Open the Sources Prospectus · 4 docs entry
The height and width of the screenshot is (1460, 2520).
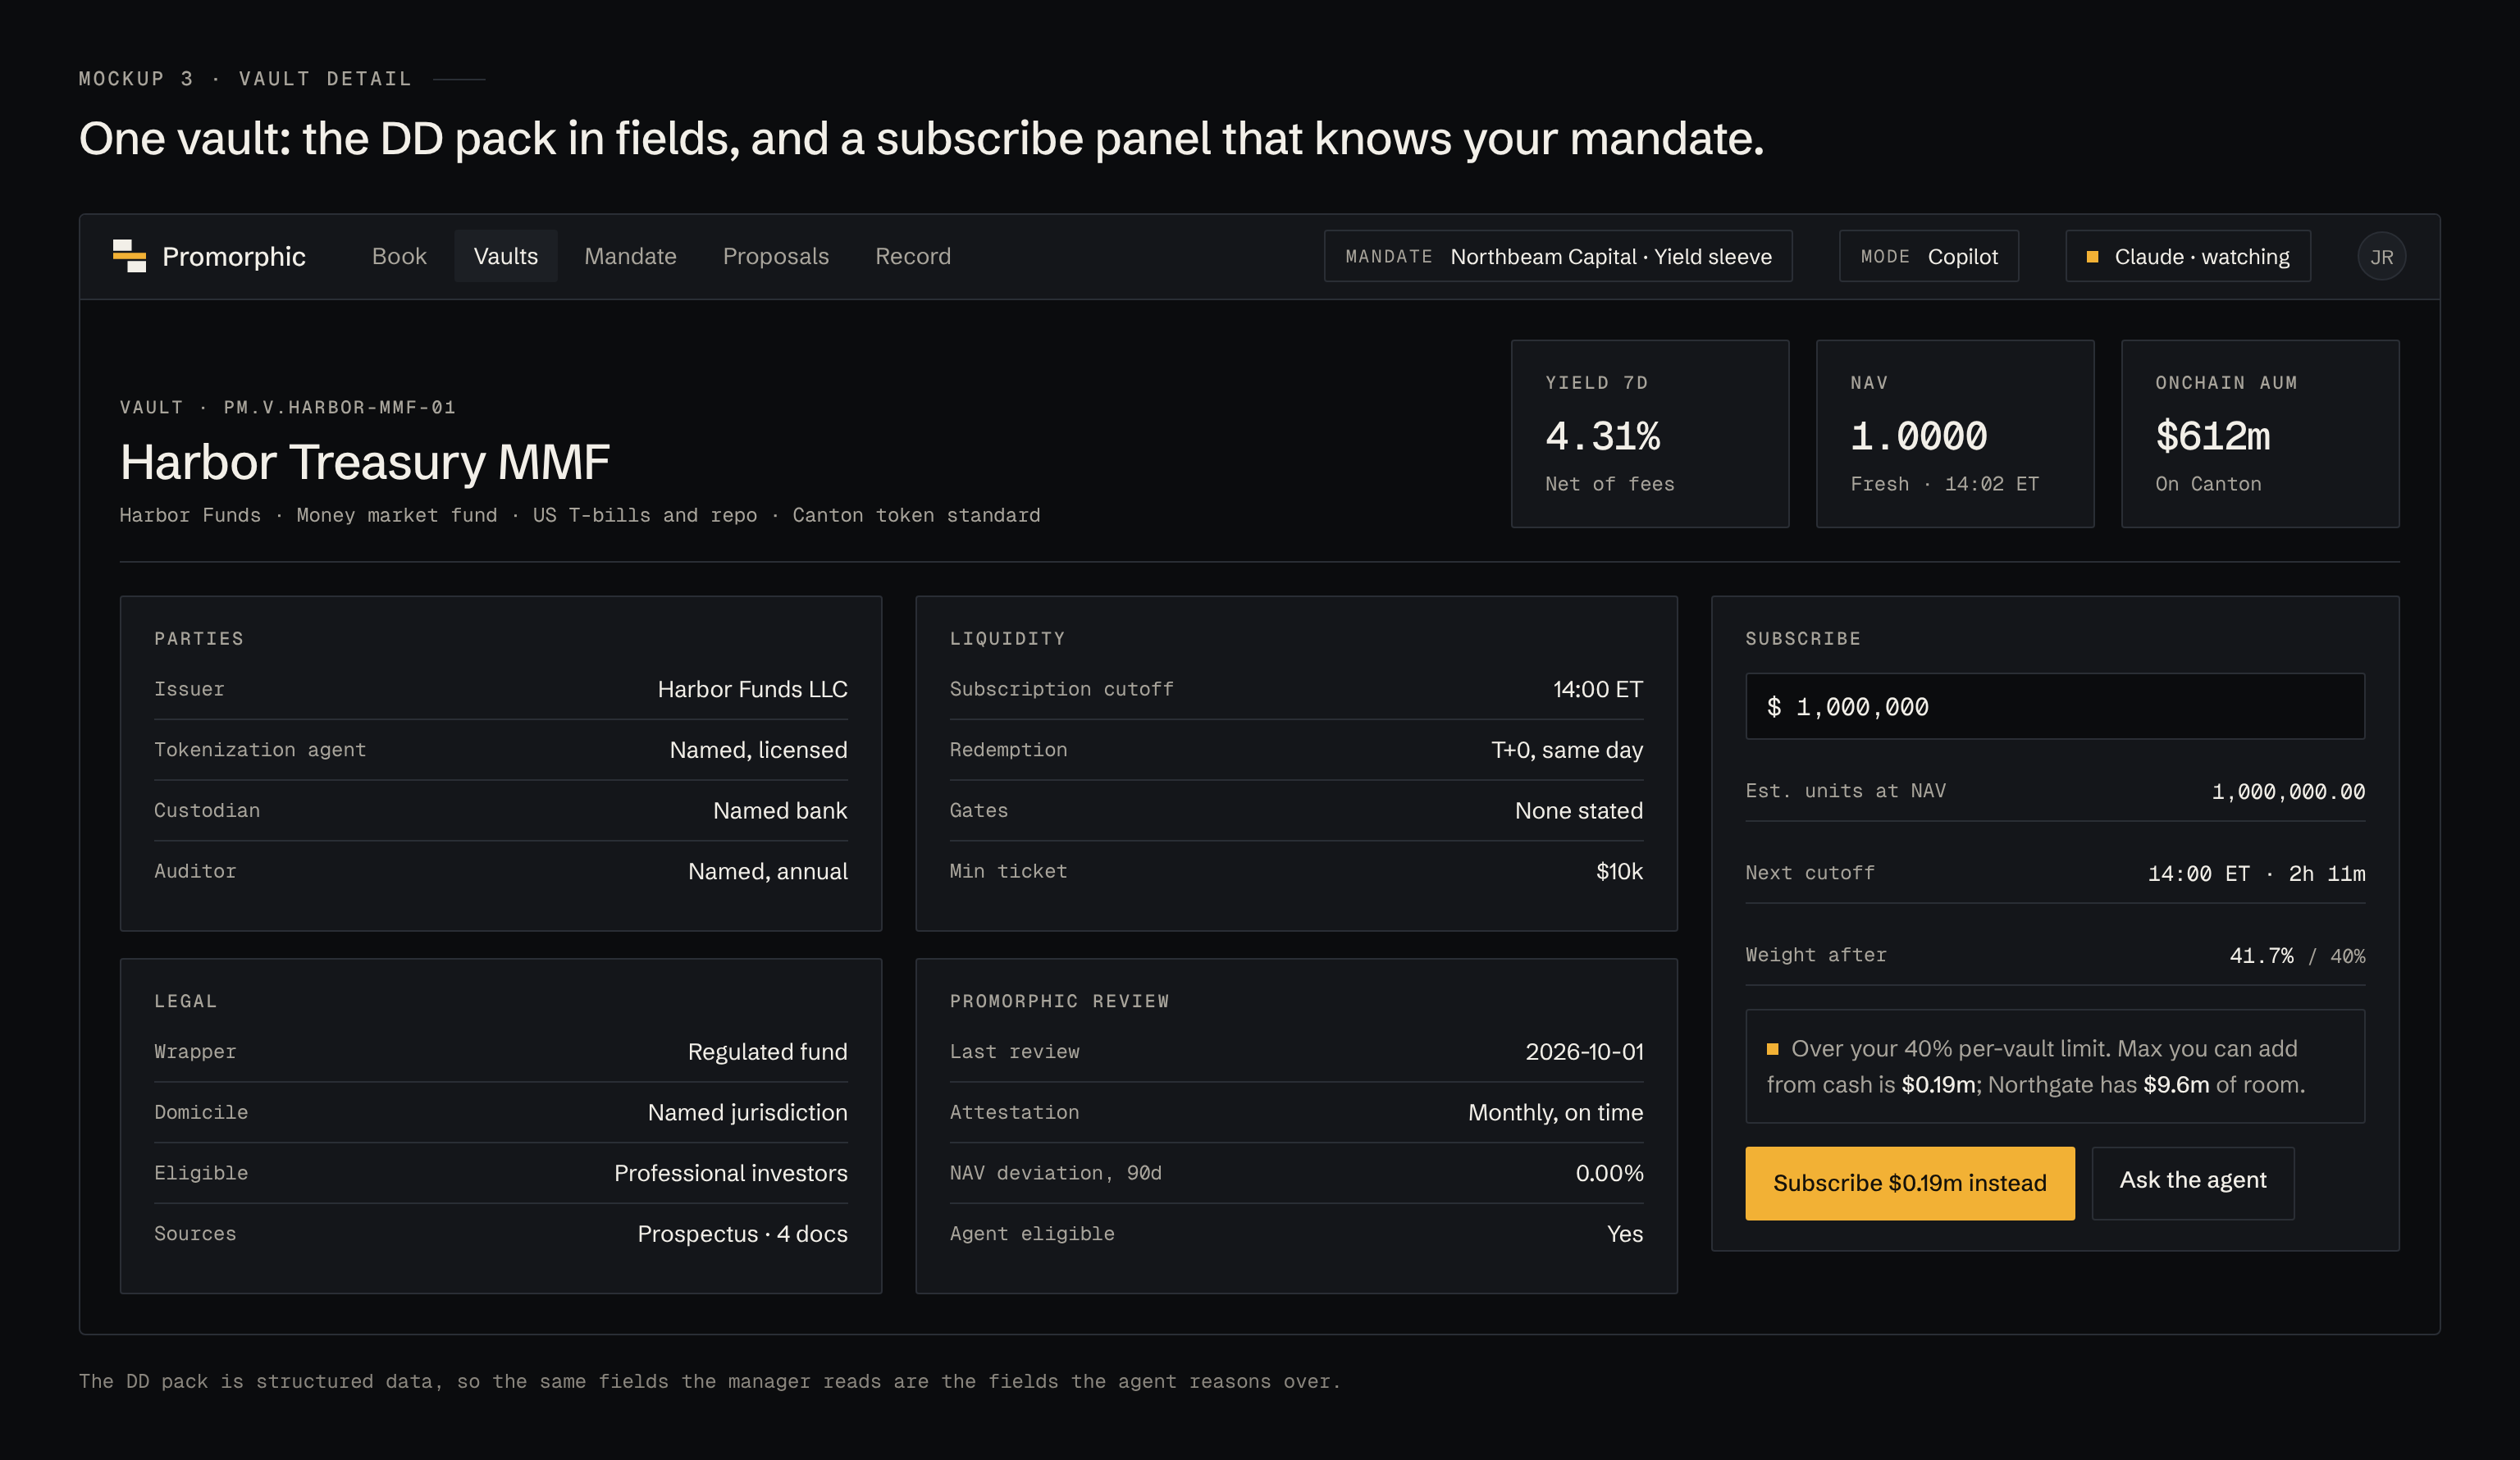coord(742,1234)
